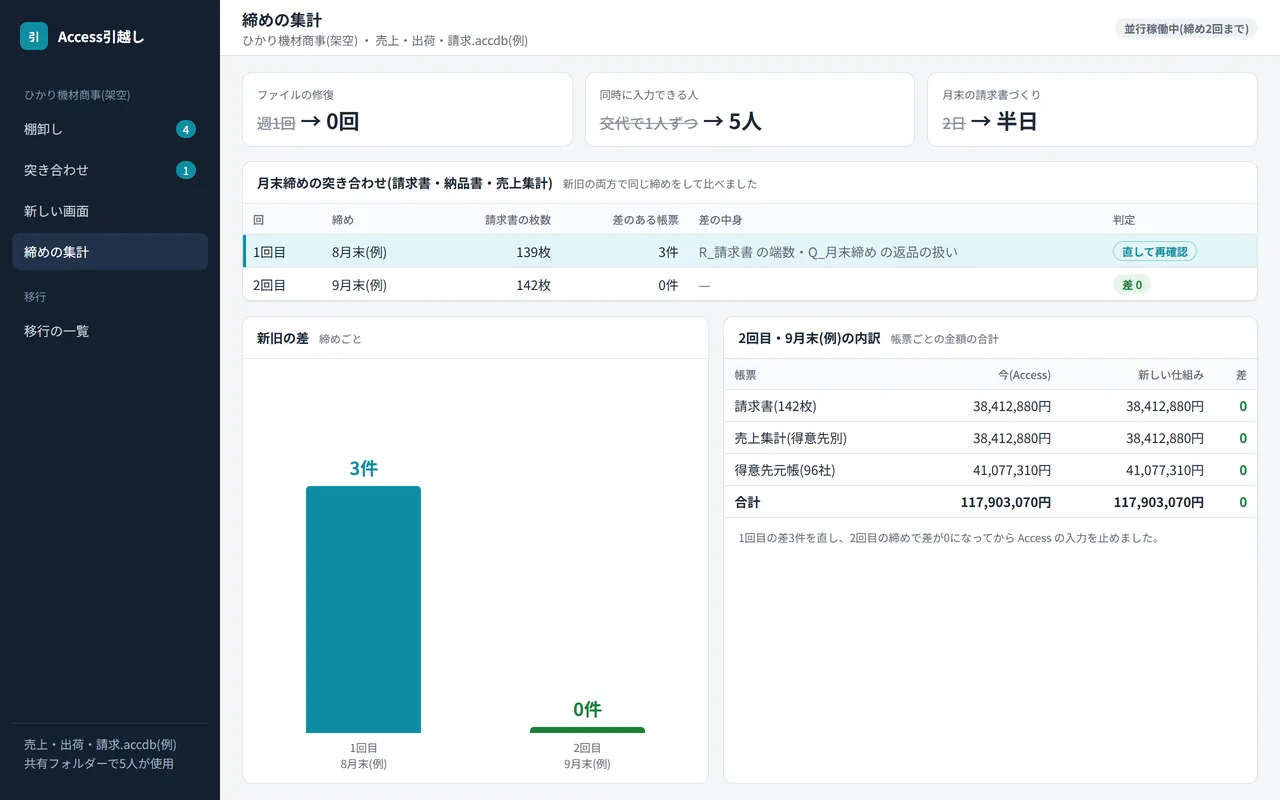Click the badge 4 beside 棚卸し
This screenshot has width=1280, height=800.
pyautogui.click(x=186, y=129)
